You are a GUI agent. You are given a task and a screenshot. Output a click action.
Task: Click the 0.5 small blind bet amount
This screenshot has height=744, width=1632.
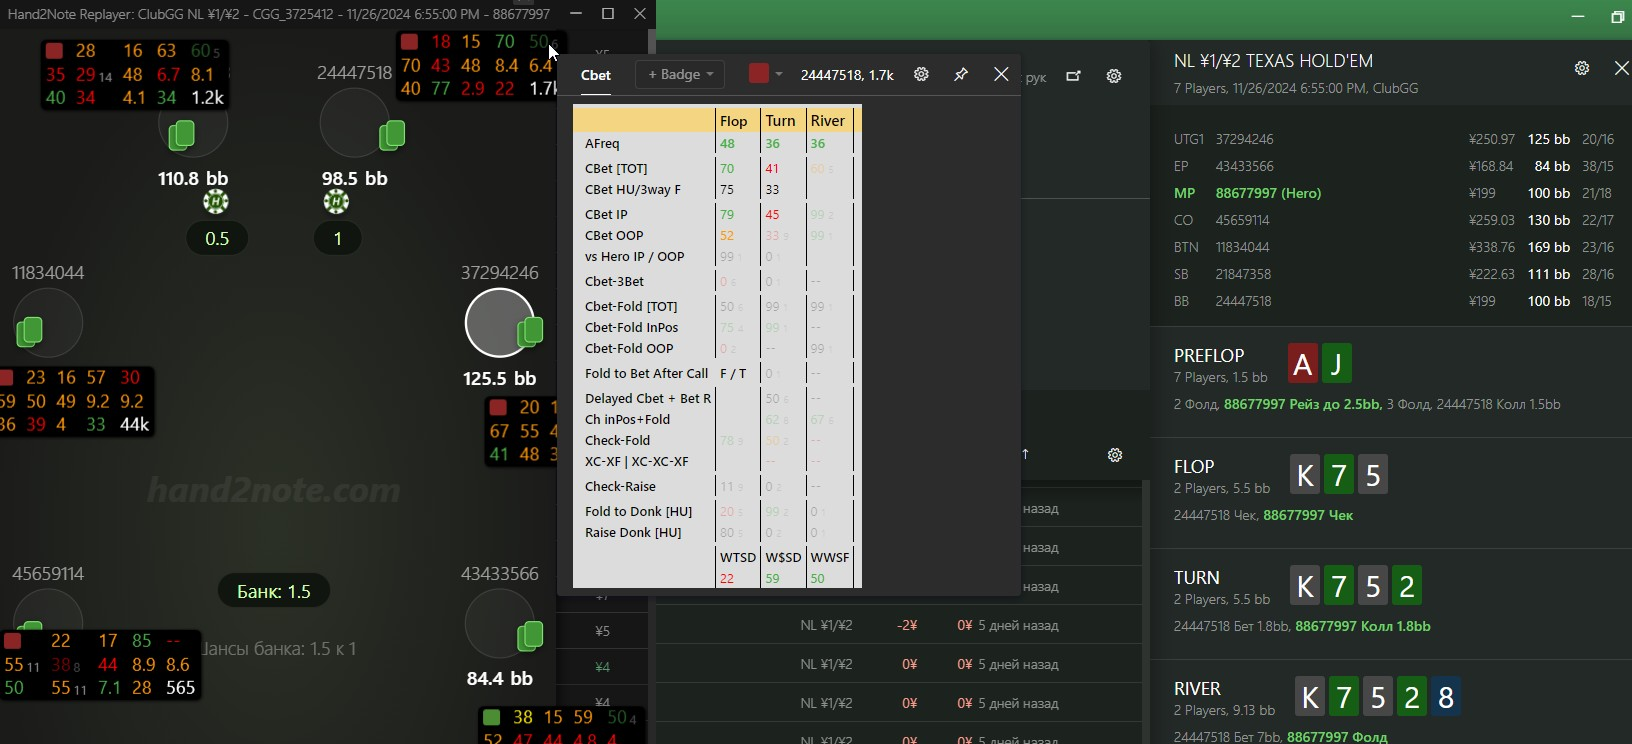coord(217,239)
